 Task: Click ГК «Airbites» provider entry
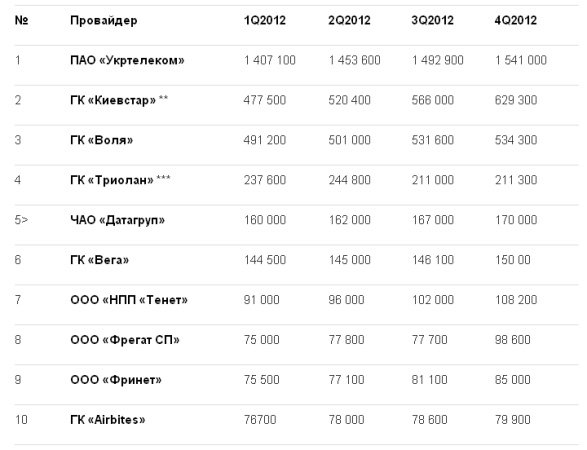[107, 420]
